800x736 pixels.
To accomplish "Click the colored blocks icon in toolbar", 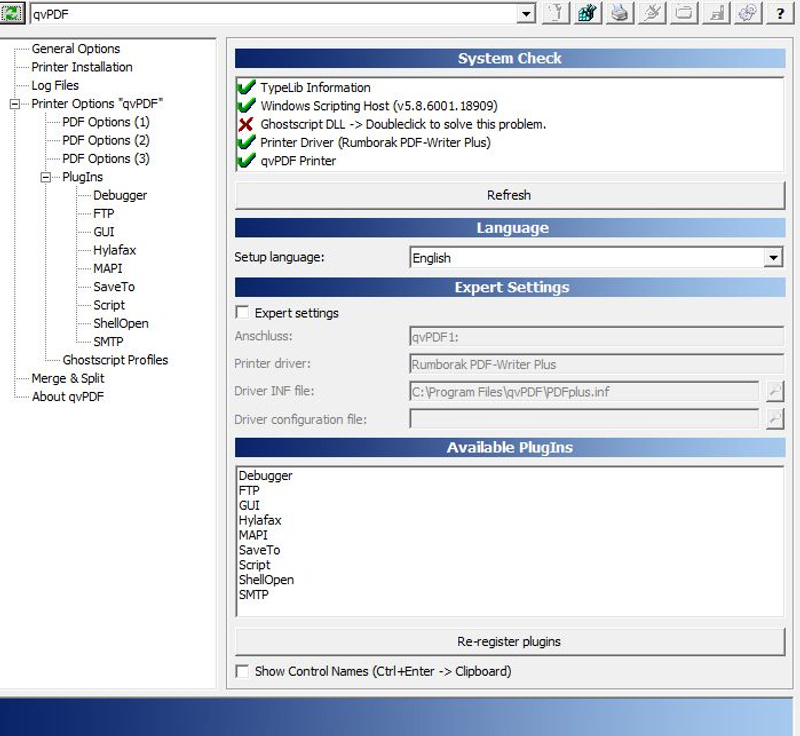I will (x=588, y=14).
